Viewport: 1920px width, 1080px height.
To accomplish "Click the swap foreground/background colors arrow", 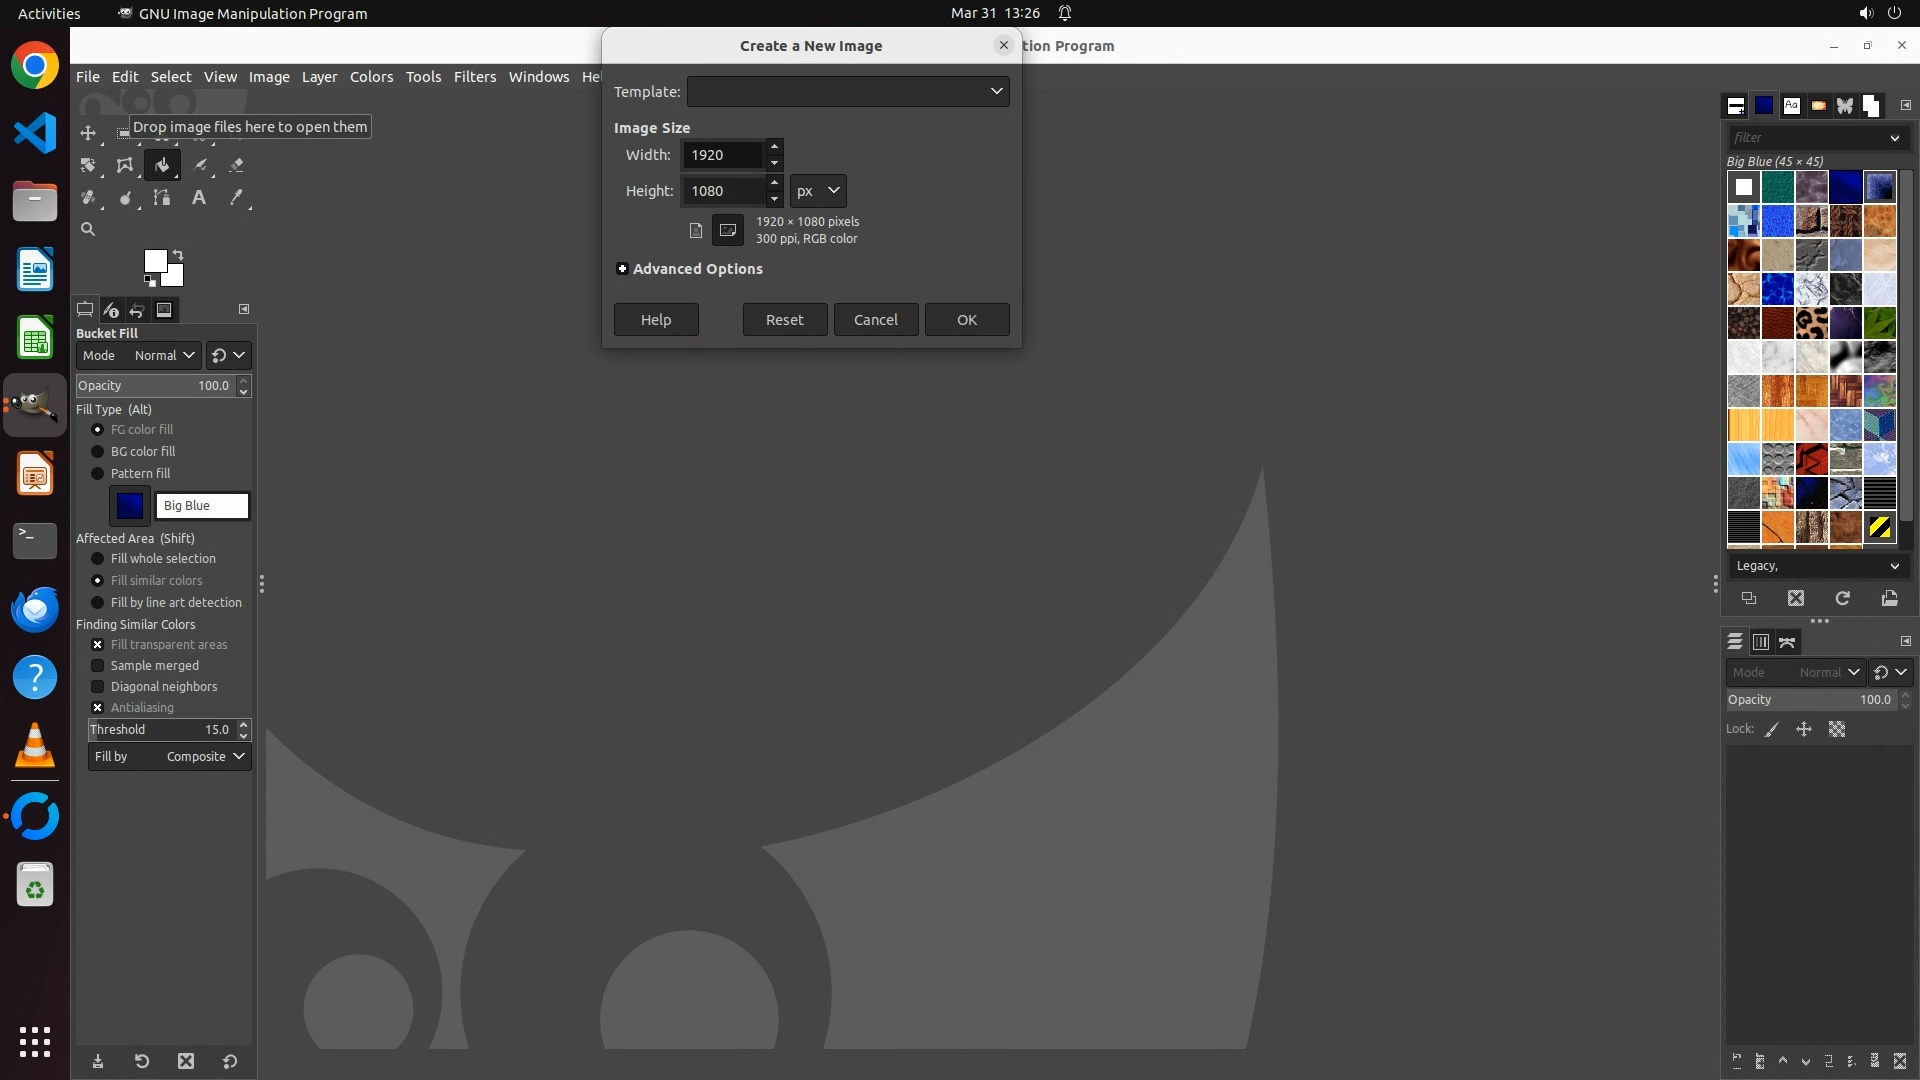I will [x=178, y=254].
